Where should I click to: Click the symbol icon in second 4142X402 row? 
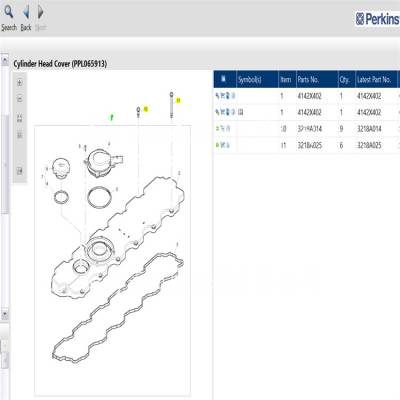click(241, 112)
